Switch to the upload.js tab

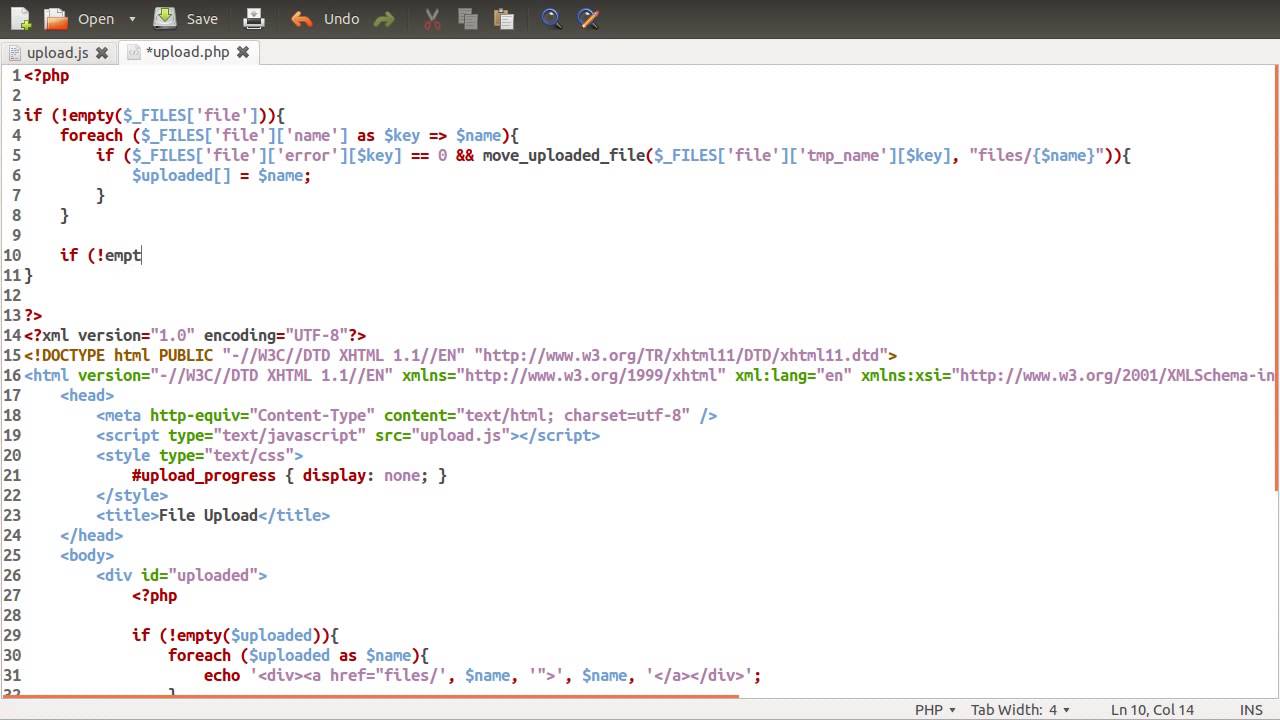57,52
